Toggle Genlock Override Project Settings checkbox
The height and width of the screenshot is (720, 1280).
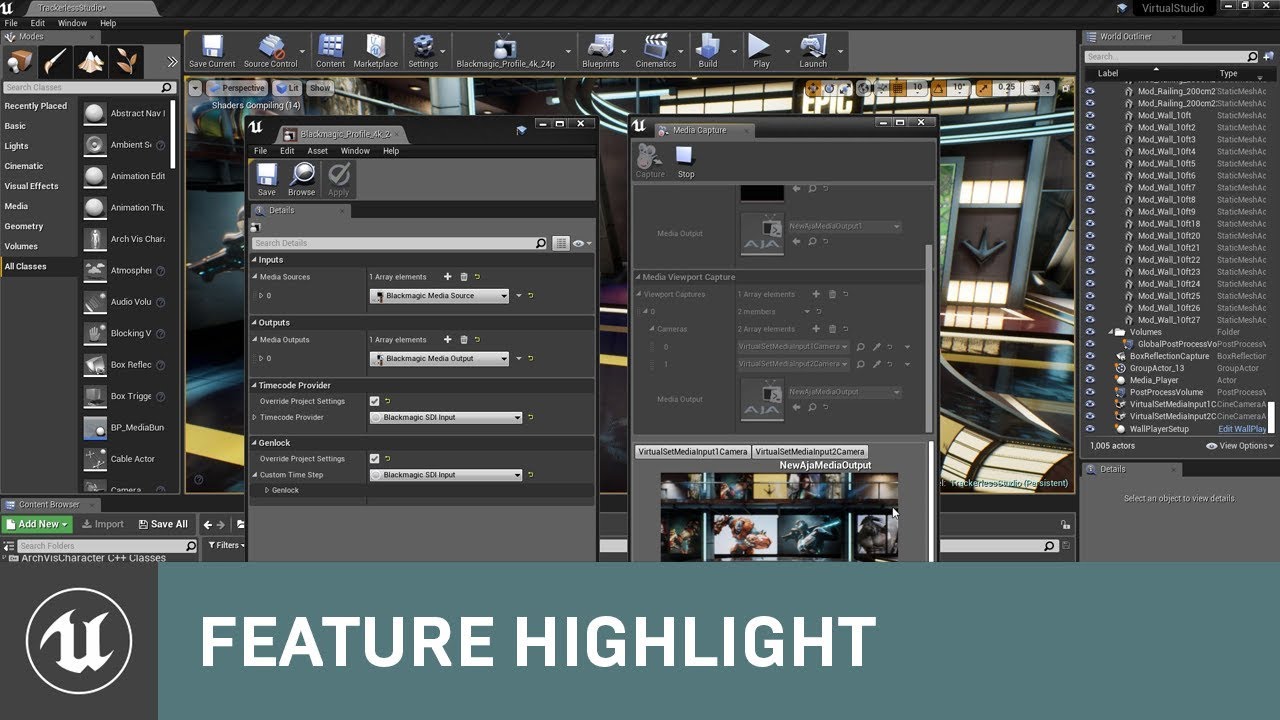(x=375, y=459)
